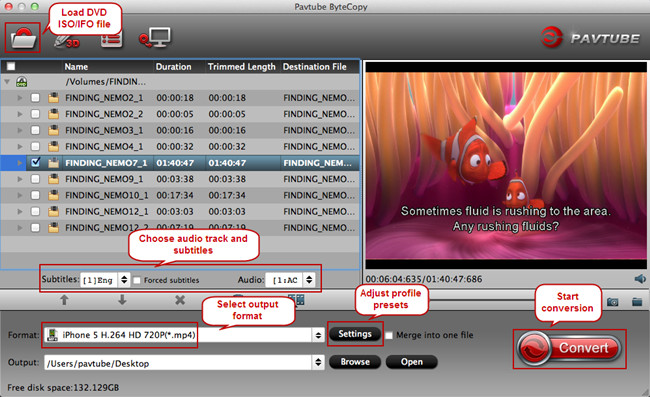Viewport: 650px width, 397px height.
Task: Check the FINDING_NEMO3_1 checkbox
Action: pos(35,130)
